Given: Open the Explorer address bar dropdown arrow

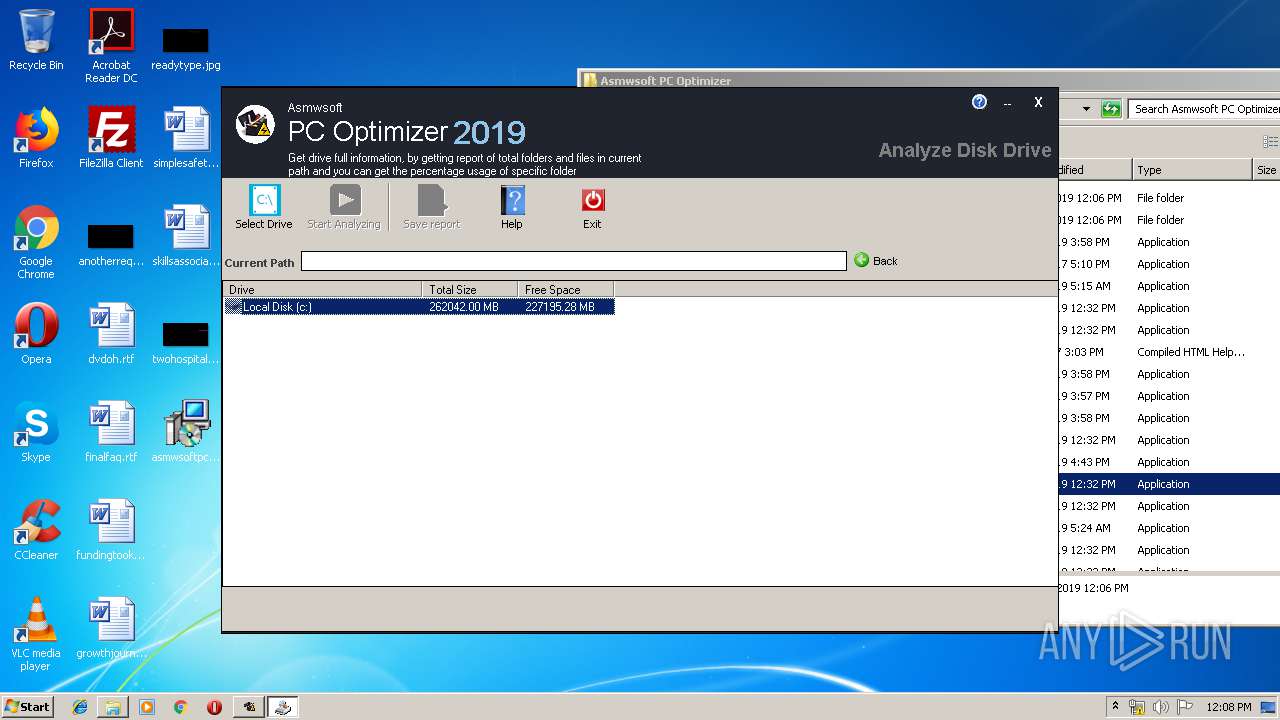Looking at the screenshot, I should [x=1086, y=109].
